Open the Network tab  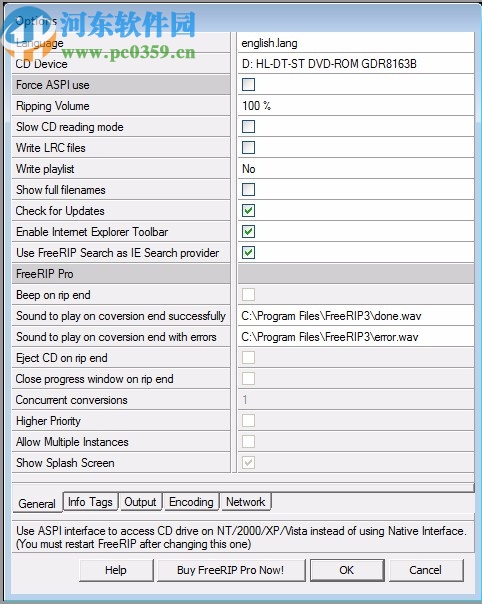[x=246, y=502]
